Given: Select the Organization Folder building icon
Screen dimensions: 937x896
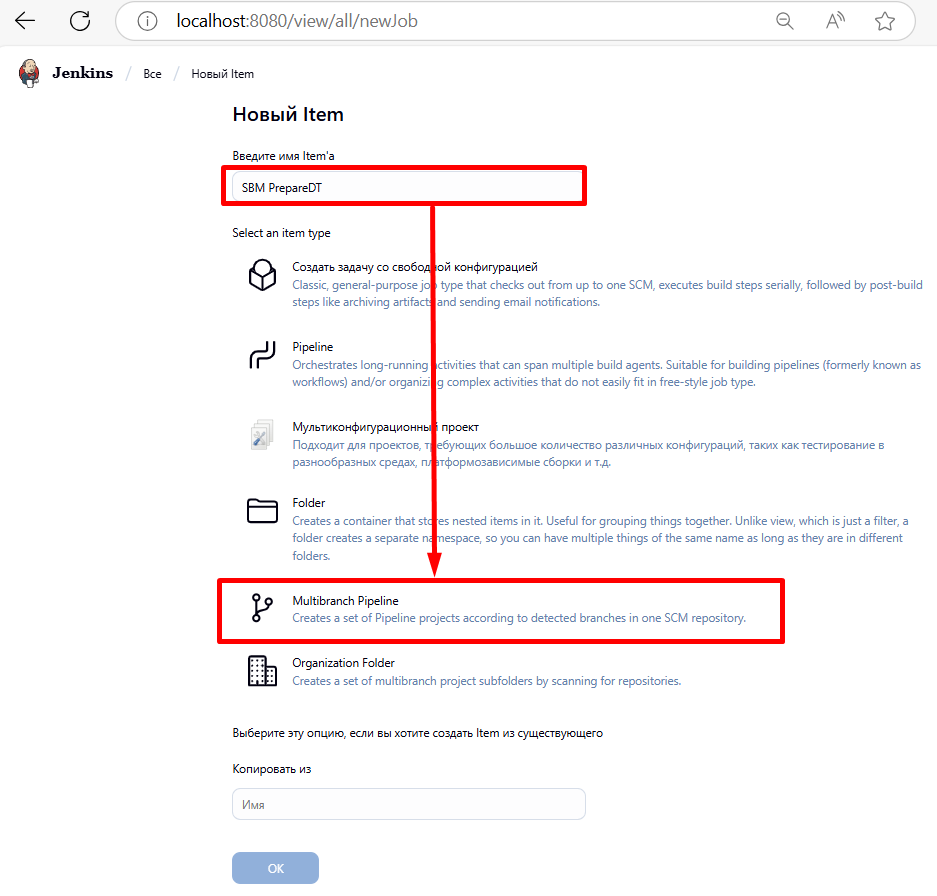Looking at the screenshot, I should click(x=262, y=671).
